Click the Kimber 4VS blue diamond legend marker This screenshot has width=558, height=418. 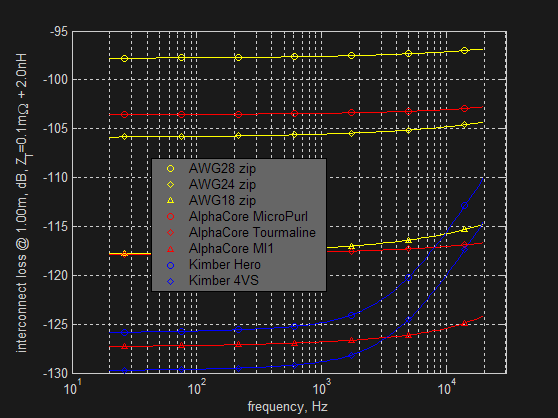pyautogui.click(x=170, y=281)
